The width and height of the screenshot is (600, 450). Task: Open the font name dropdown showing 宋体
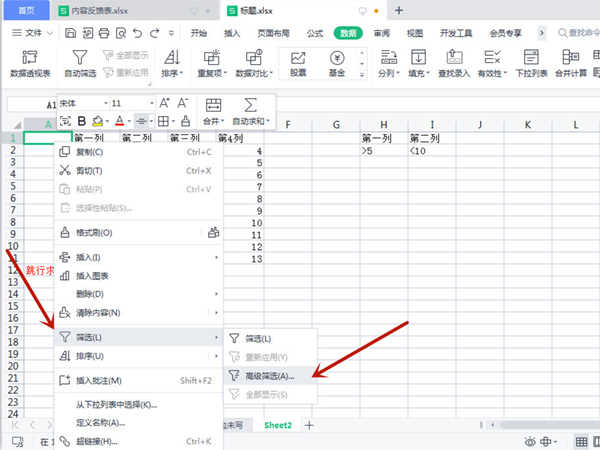point(79,103)
